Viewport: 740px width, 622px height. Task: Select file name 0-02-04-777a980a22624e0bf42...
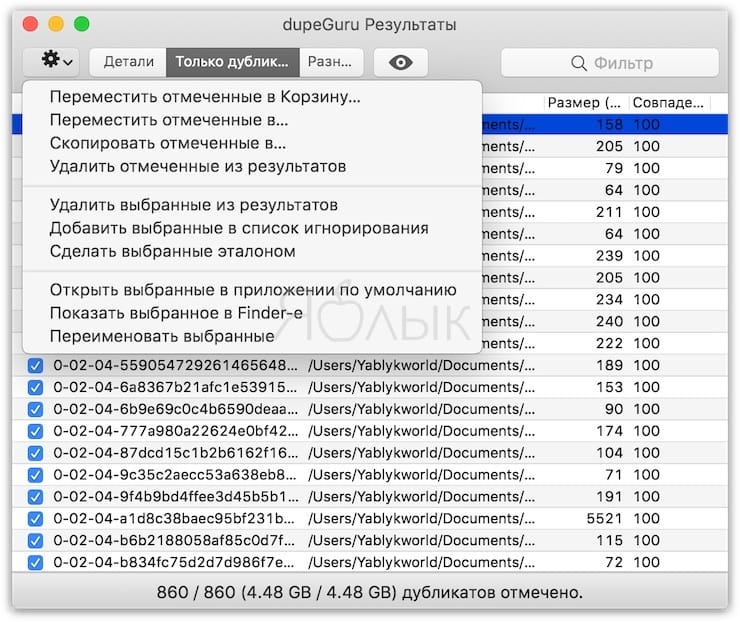[x=176, y=431]
